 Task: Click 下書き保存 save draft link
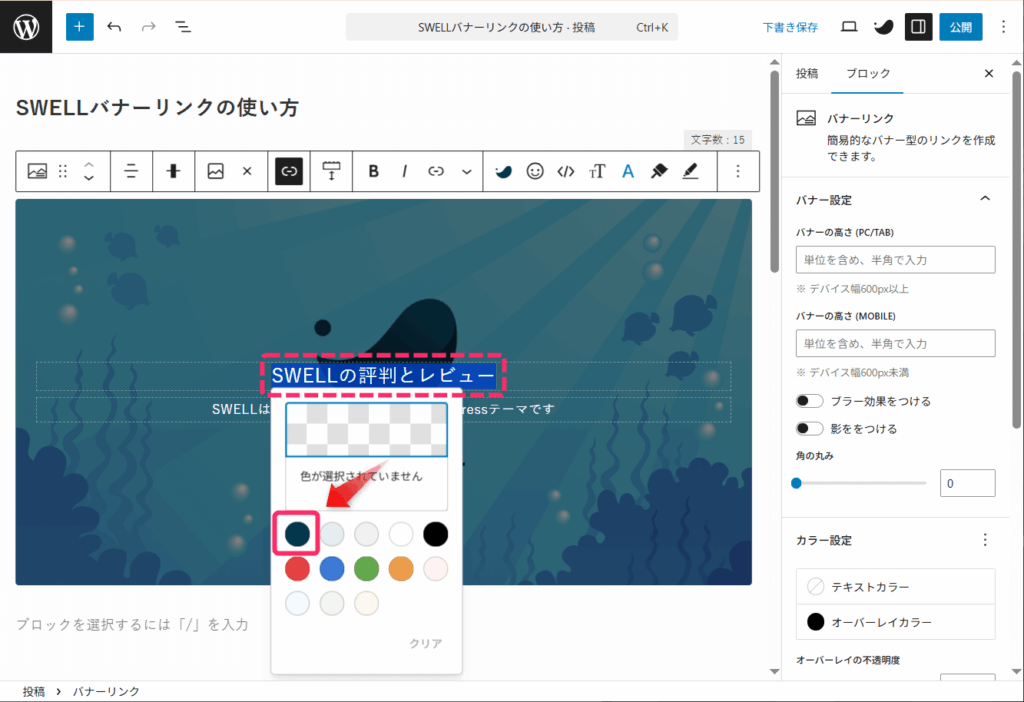pyautogui.click(x=790, y=27)
